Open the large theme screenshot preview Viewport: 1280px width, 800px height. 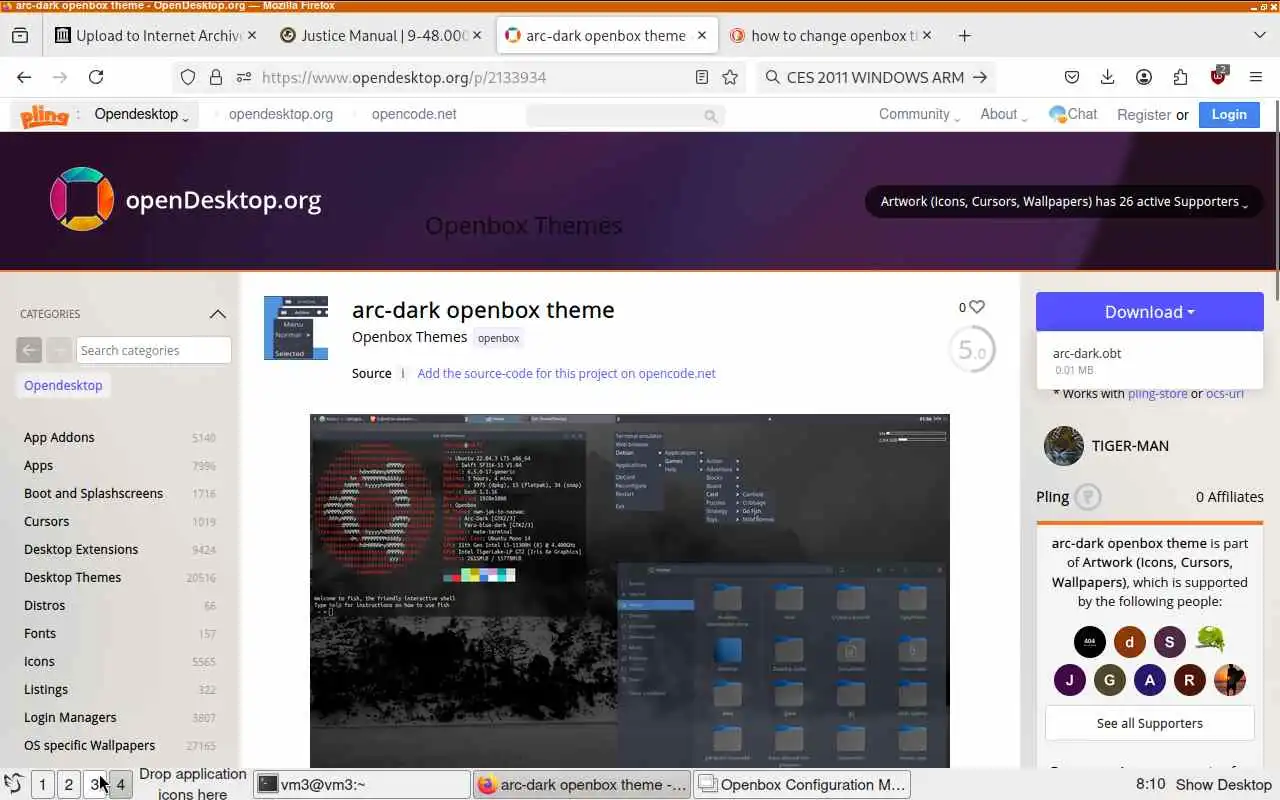(630, 590)
